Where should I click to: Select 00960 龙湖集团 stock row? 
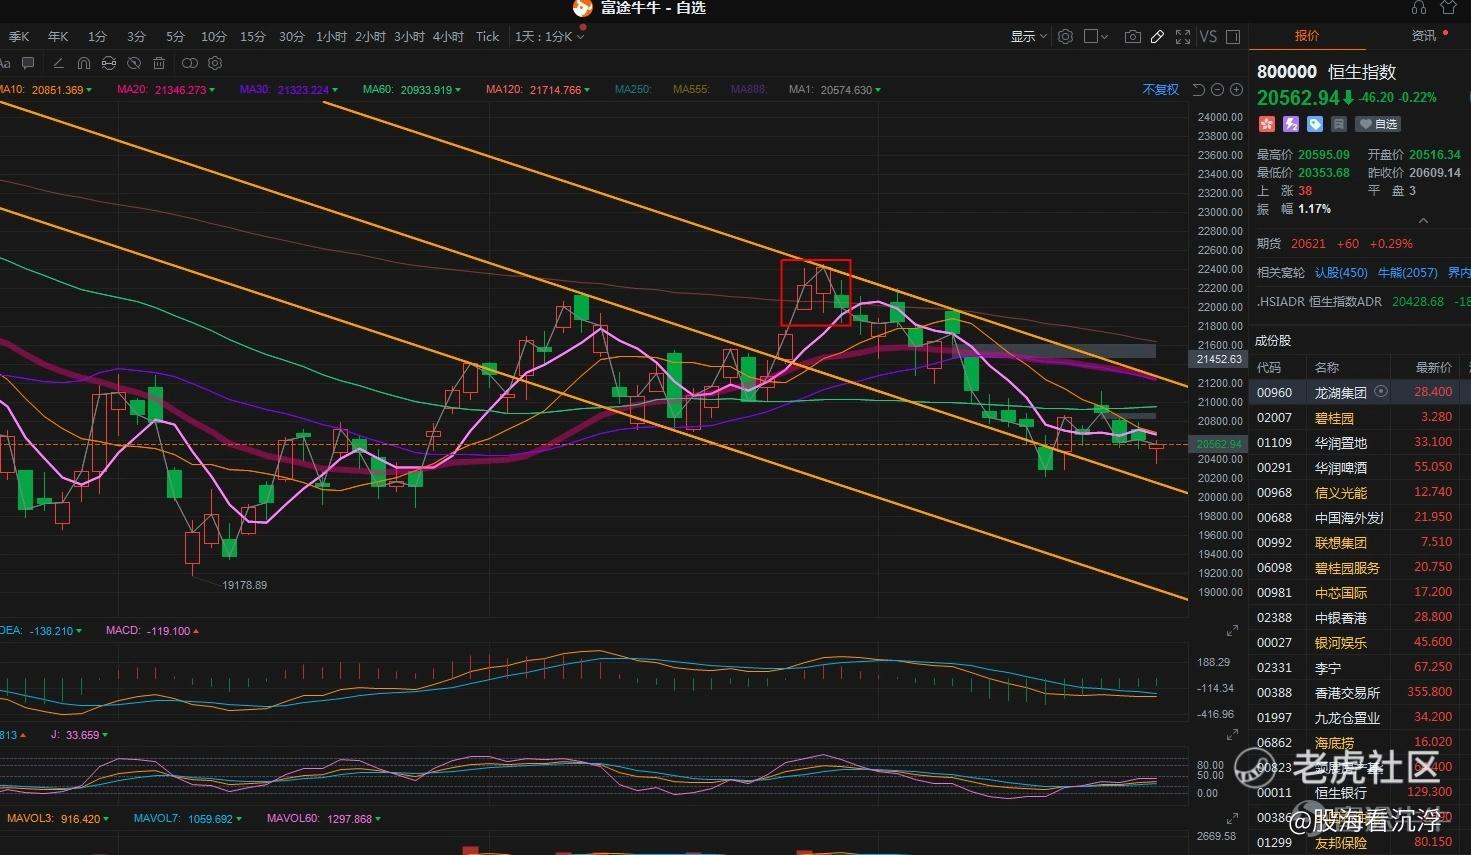coord(1360,392)
